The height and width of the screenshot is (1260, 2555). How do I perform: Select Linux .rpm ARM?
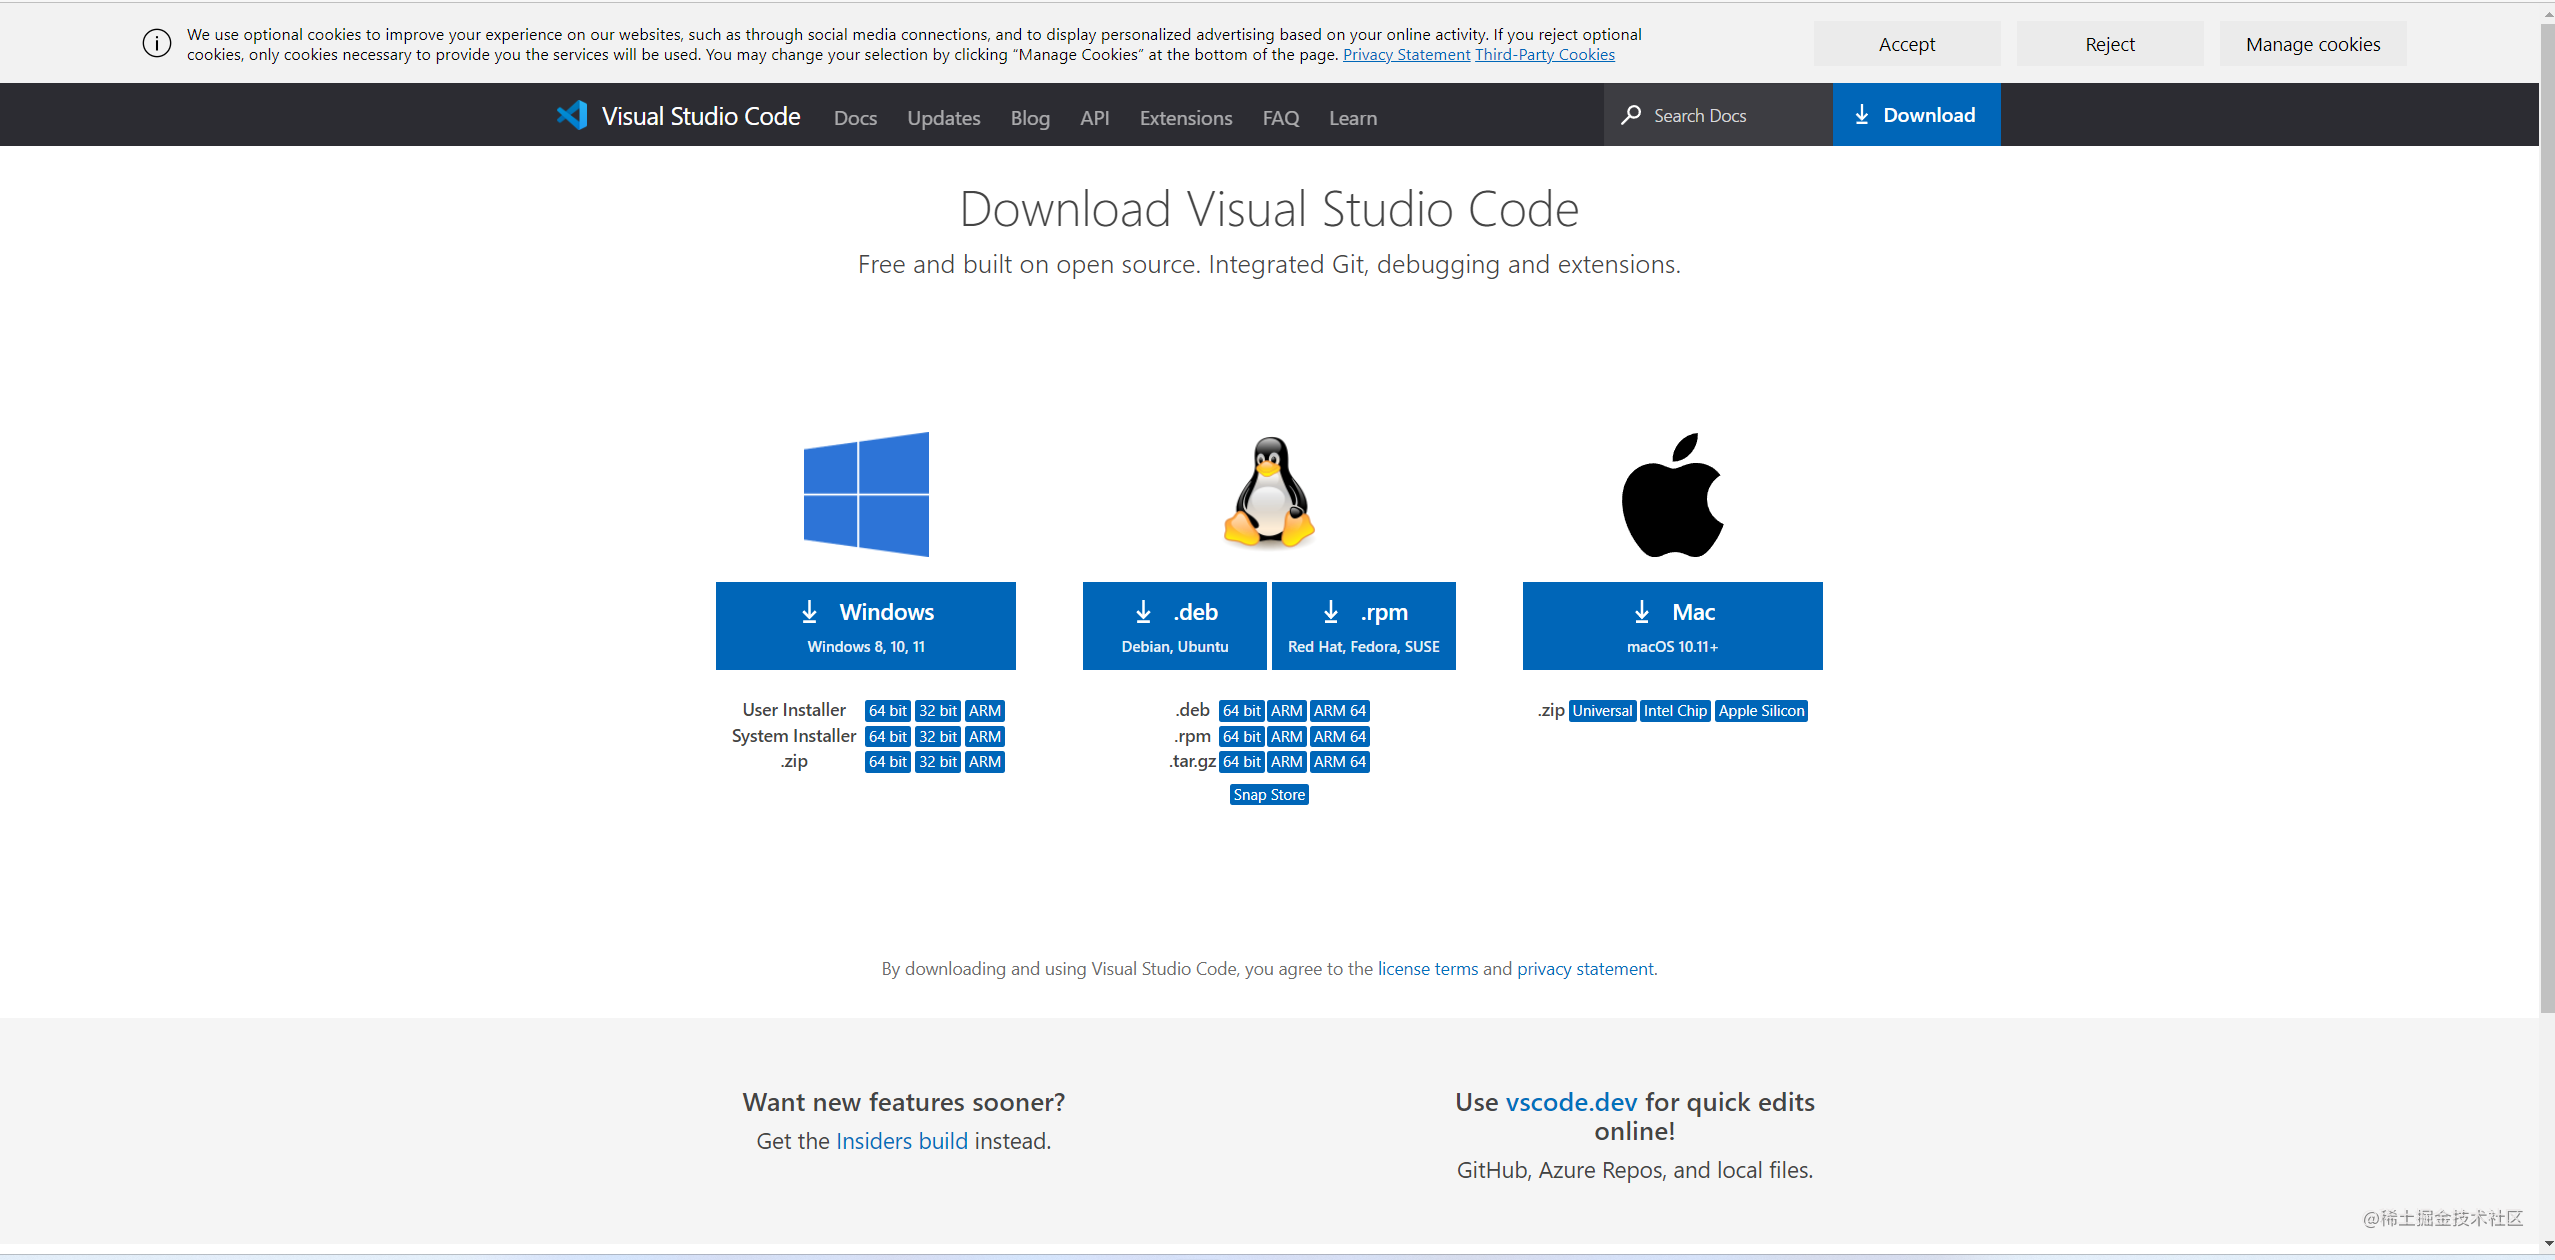point(1287,737)
